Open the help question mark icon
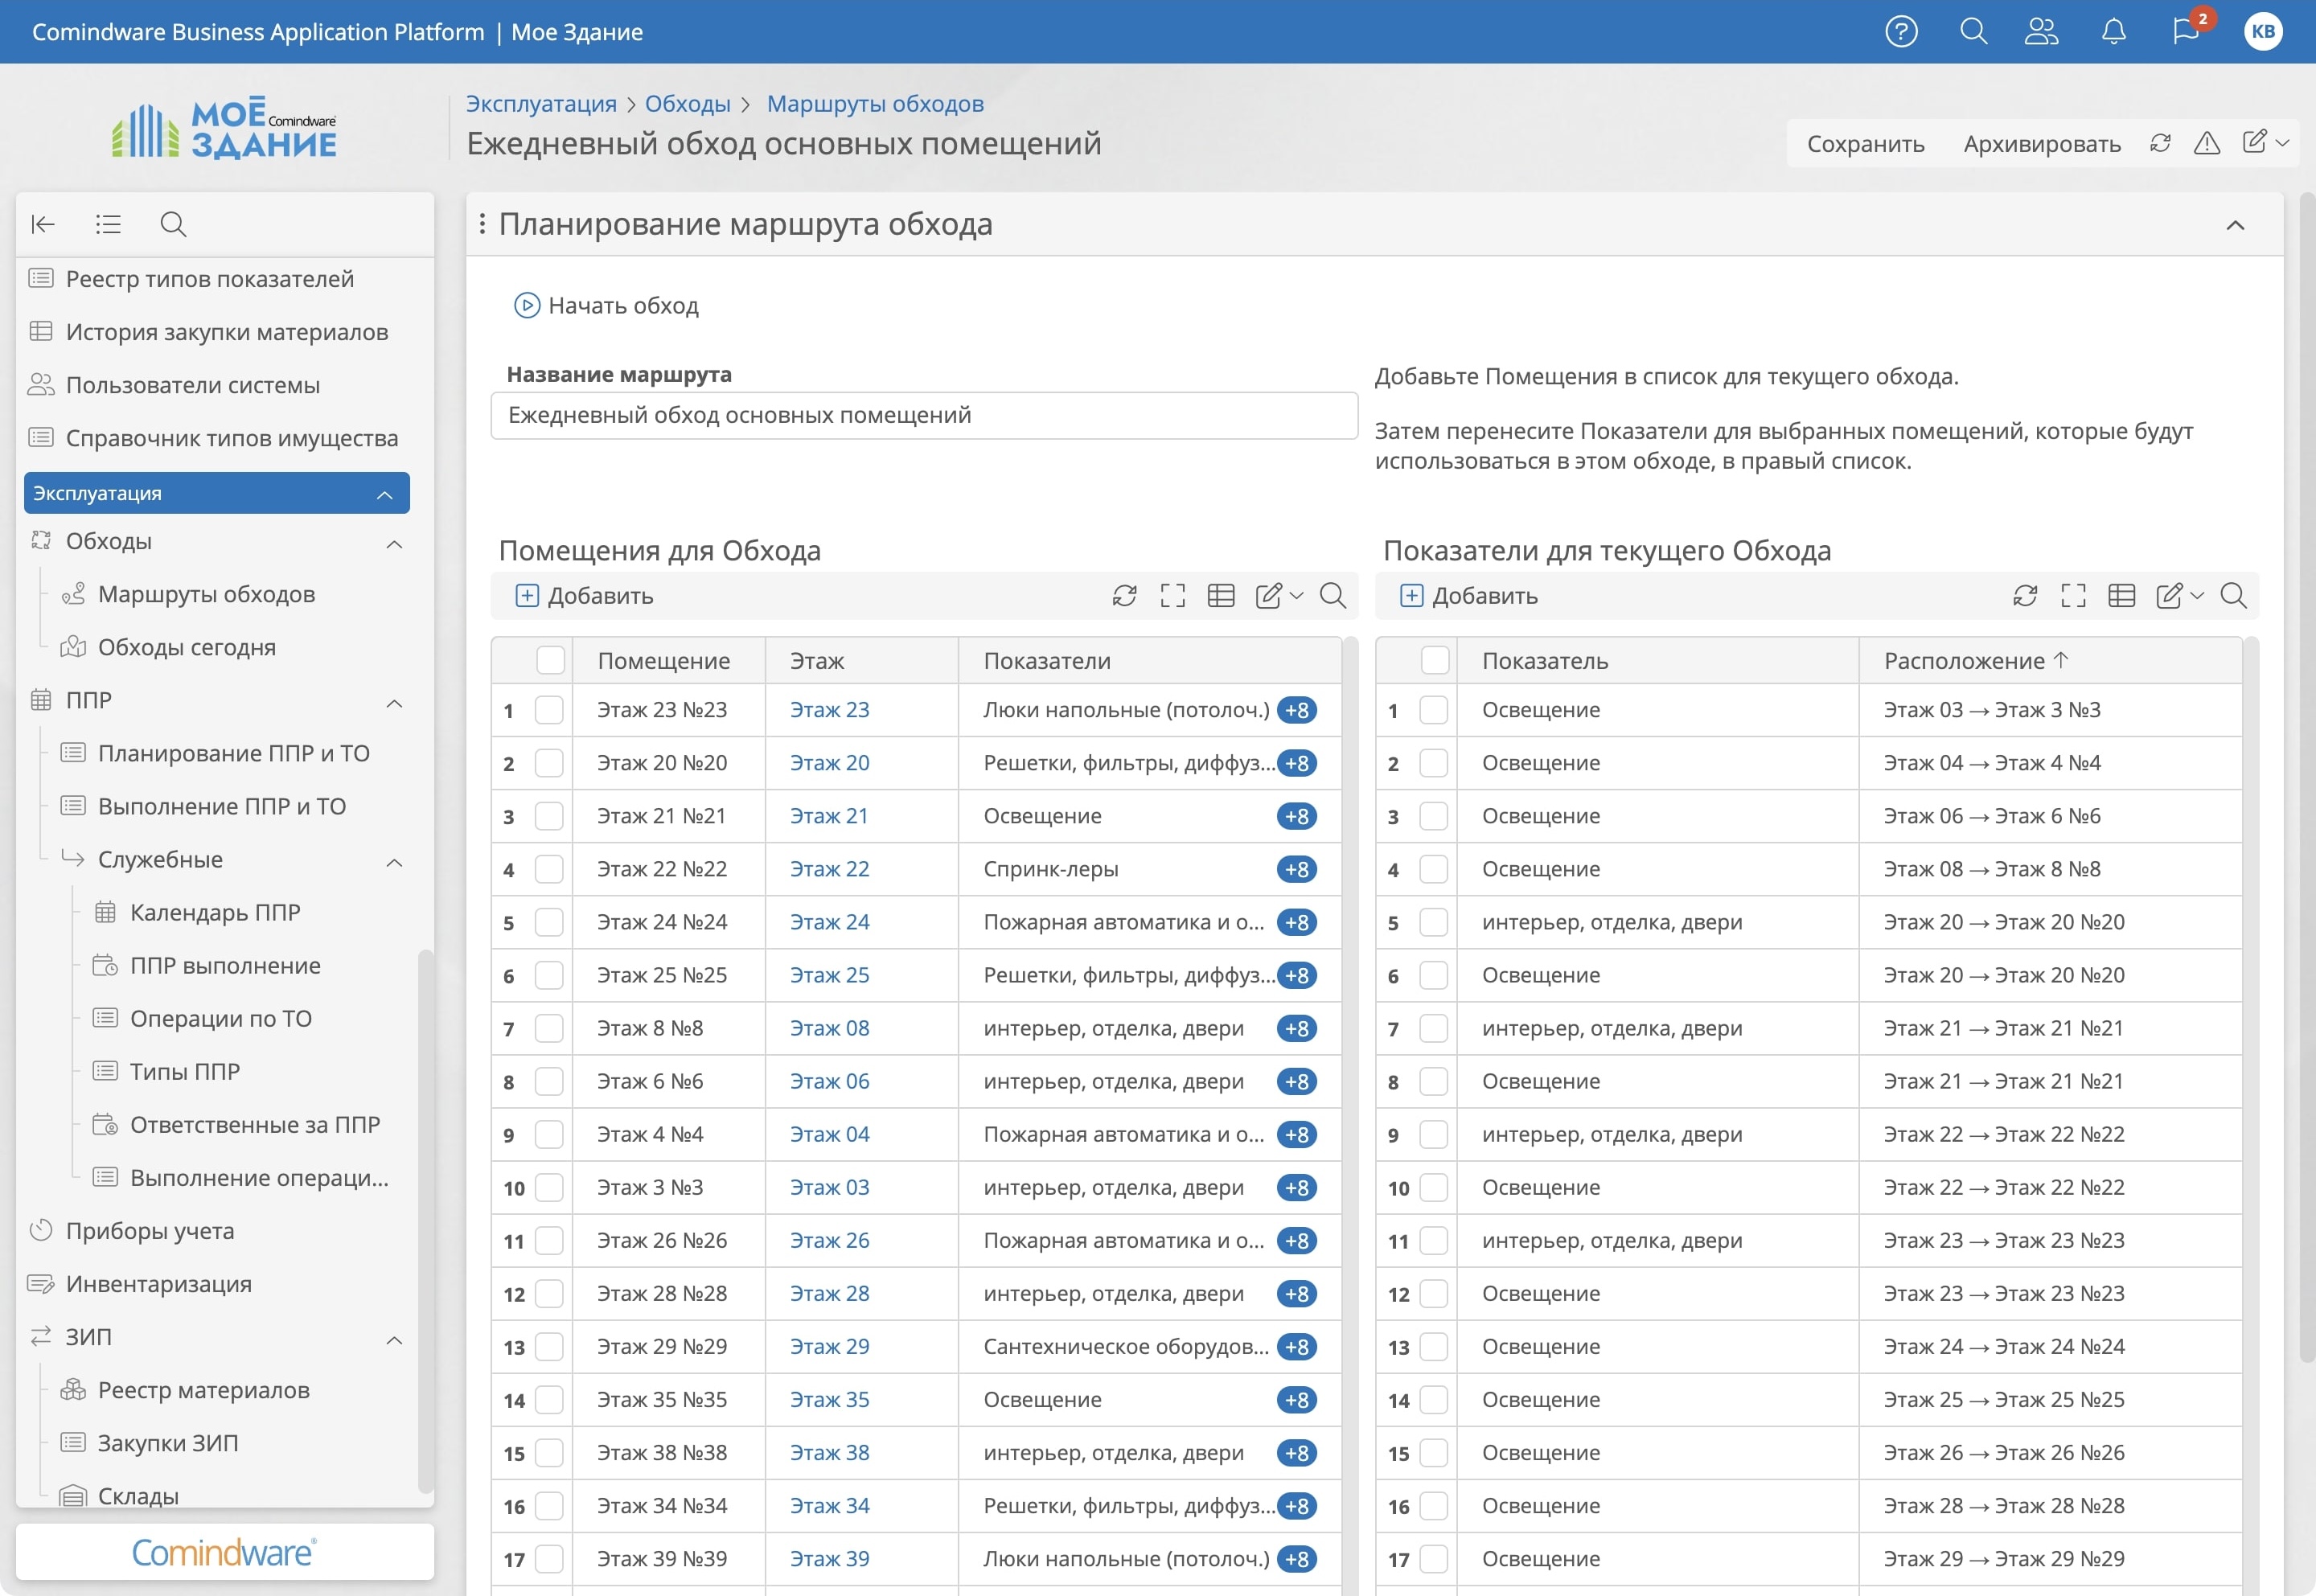 pyautogui.click(x=1901, y=32)
